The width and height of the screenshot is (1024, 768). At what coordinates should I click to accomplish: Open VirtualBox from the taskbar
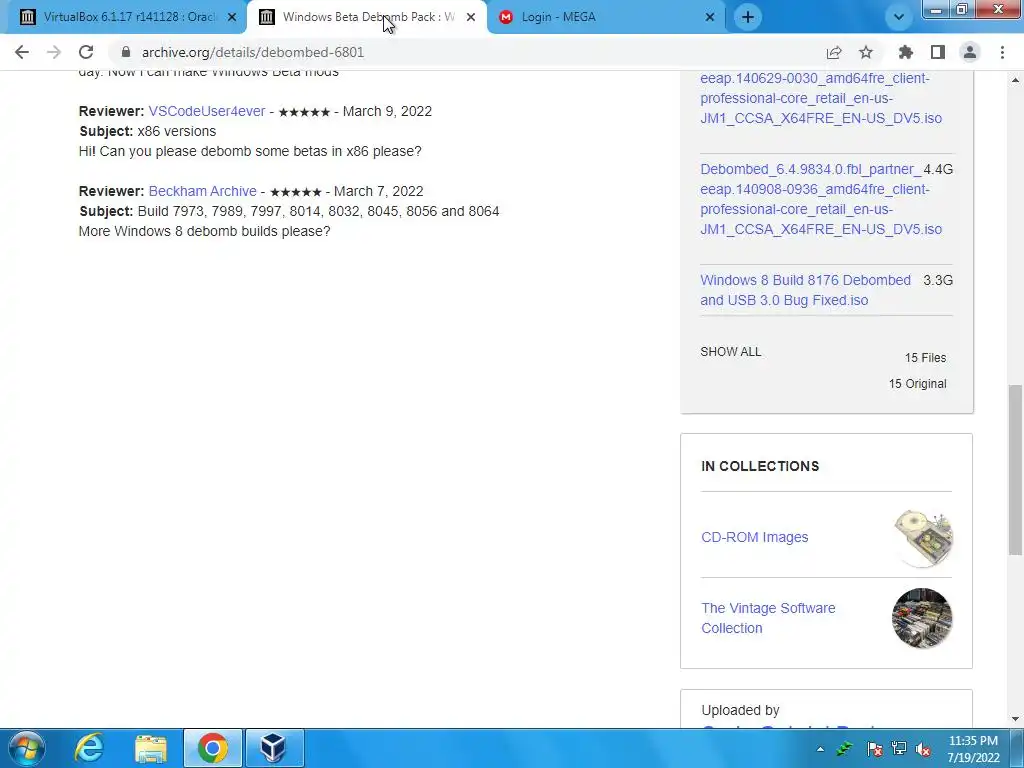(273, 748)
